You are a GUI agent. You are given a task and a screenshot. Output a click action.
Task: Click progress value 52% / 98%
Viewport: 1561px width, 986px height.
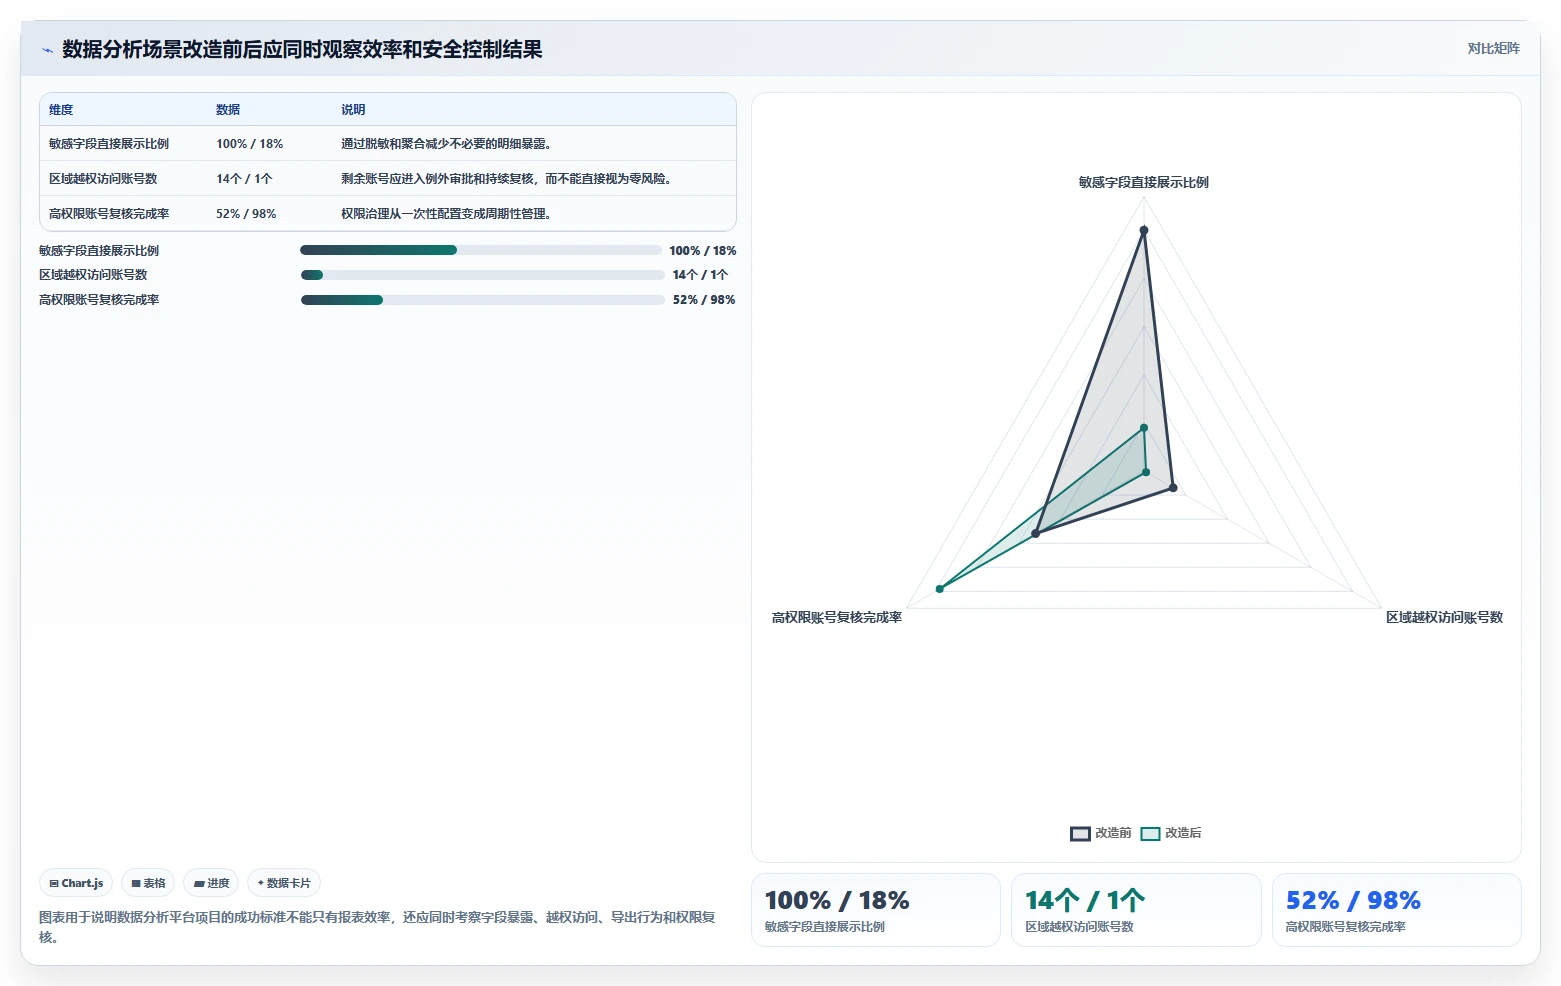[x=704, y=300]
